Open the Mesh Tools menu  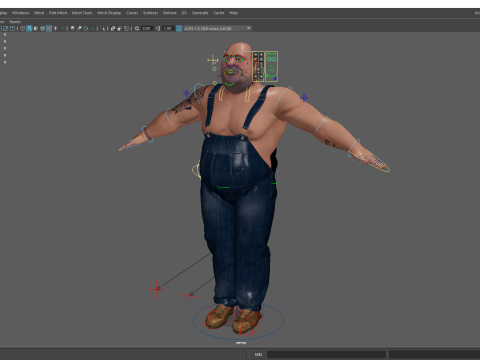click(x=82, y=13)
